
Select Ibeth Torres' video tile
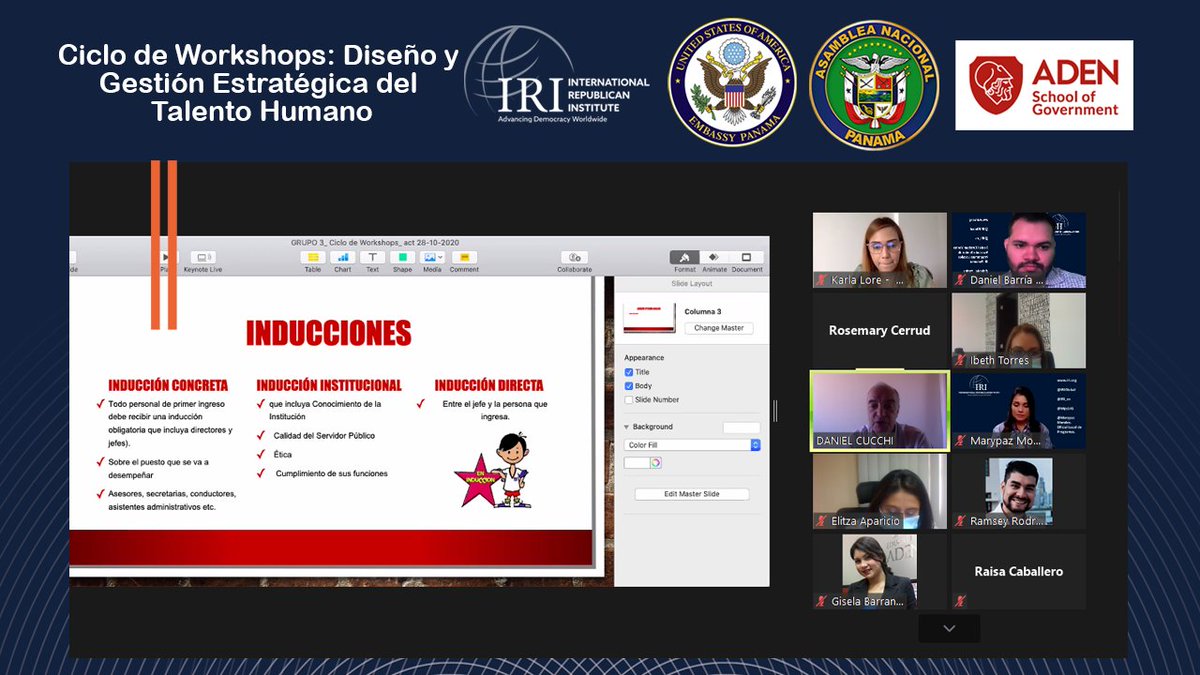click(x=1019, y=330)
